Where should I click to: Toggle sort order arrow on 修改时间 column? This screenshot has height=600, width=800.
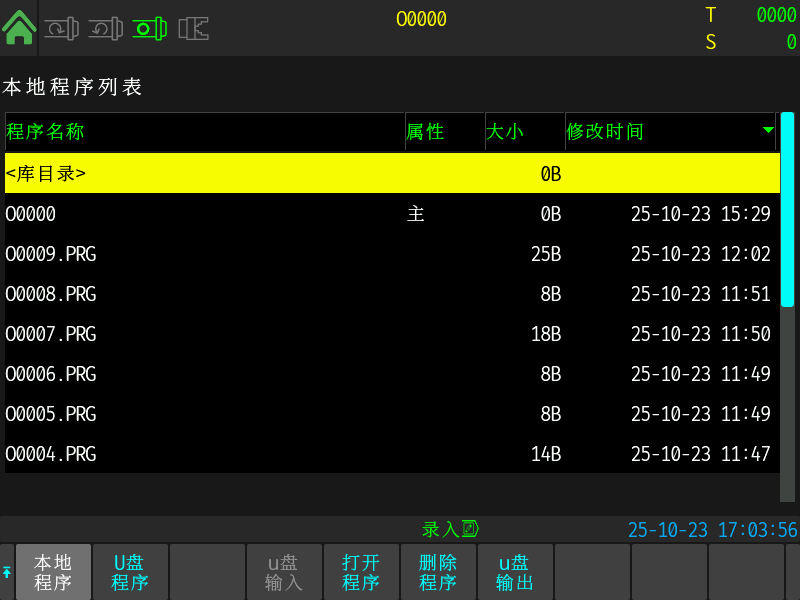coord(768,131)
